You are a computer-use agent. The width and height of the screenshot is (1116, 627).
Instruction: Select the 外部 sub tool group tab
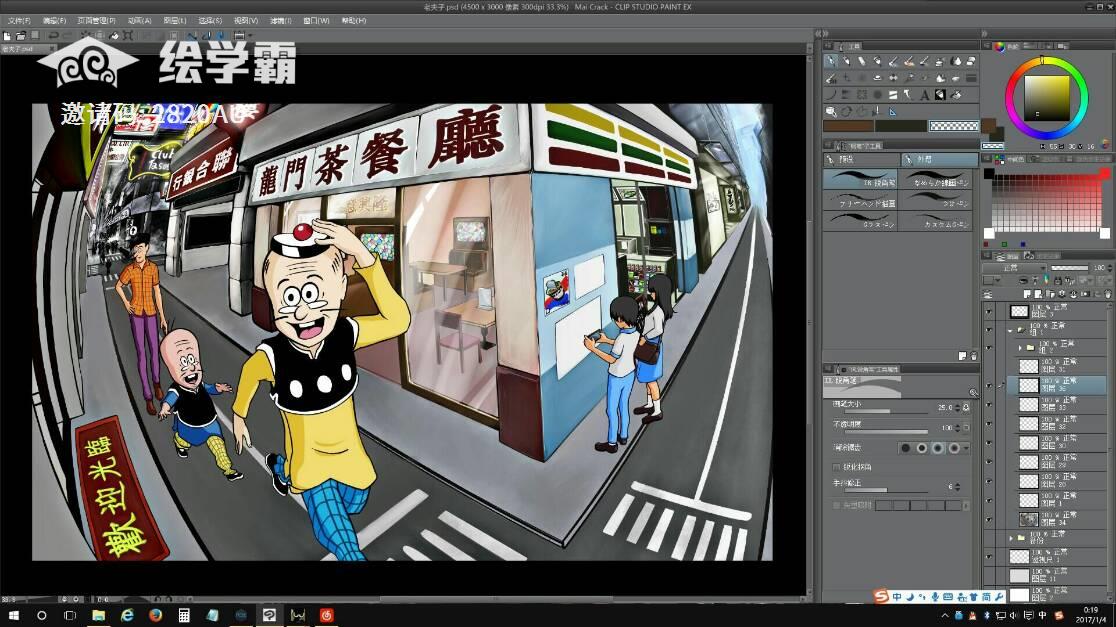tap(939, 159)
